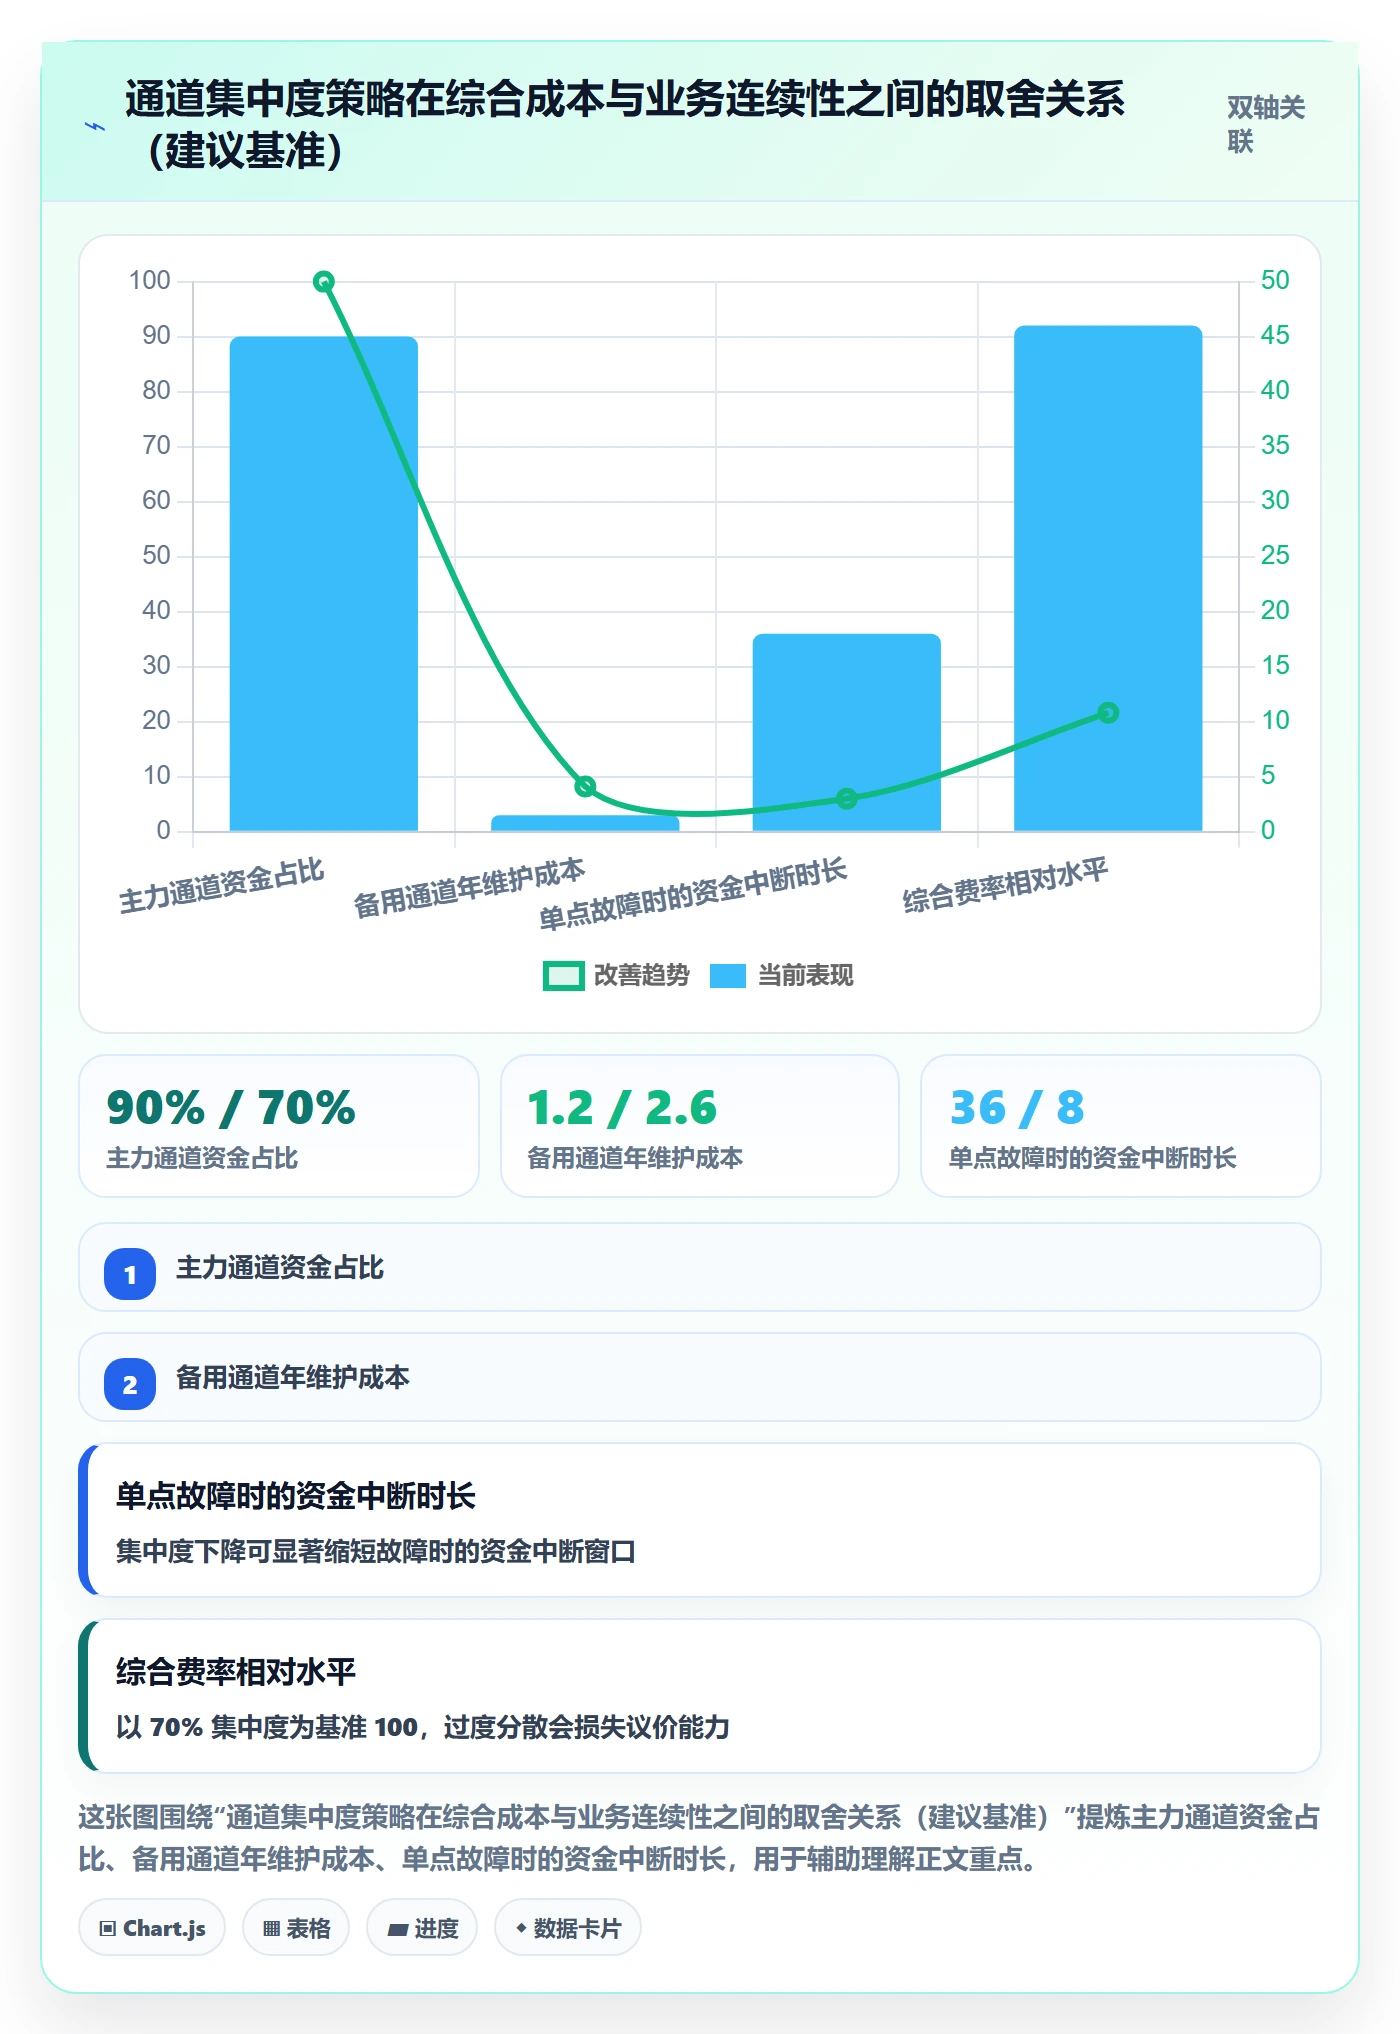This screenshot has width=1400, height=2034.
Task: Select list row 备用通道年维护成本
Action: 700,1377
